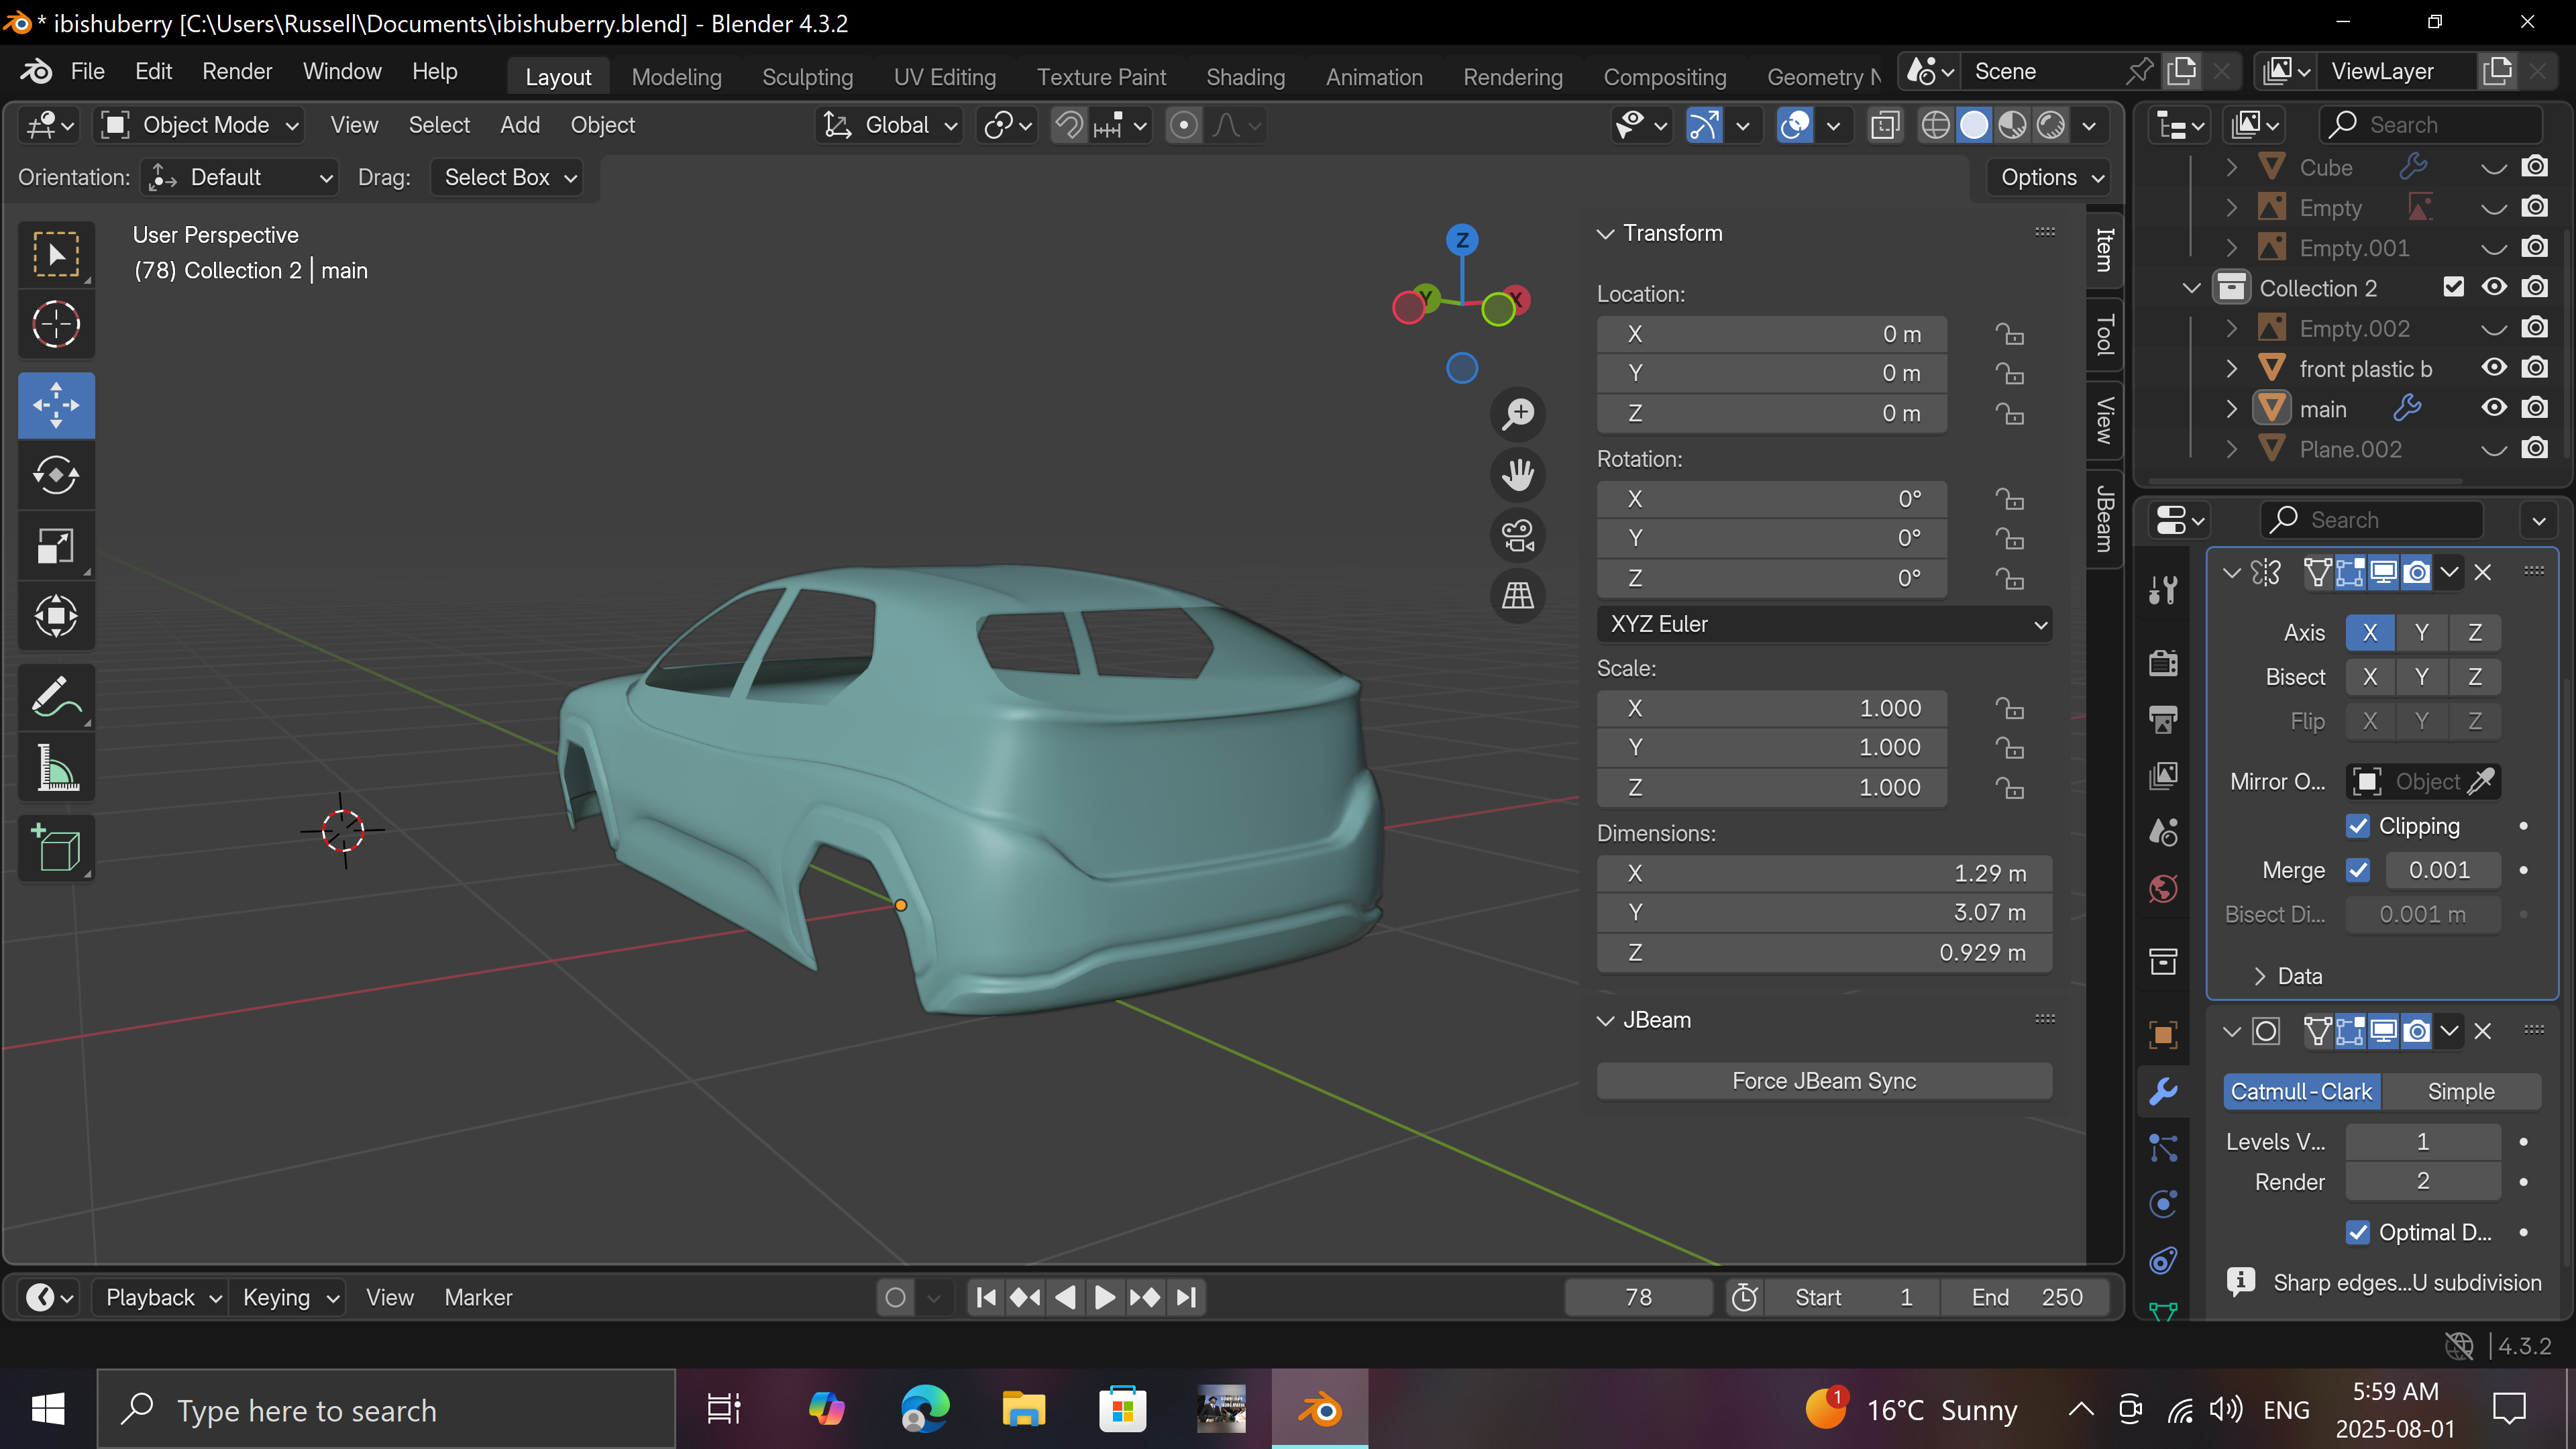Open the World properties tab
The width and height of the screenshot is (2576, 1449).
tap(2163, 888)
